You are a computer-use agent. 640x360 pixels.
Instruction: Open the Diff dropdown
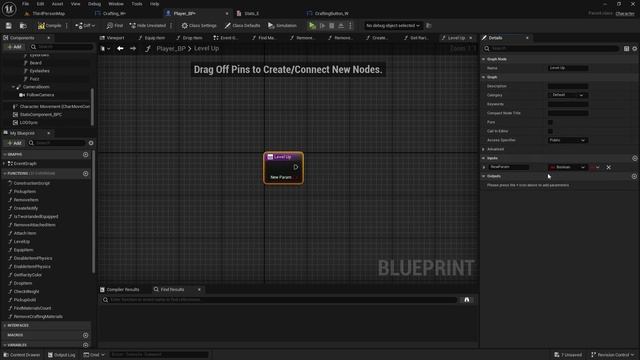[x=85, y=26]
